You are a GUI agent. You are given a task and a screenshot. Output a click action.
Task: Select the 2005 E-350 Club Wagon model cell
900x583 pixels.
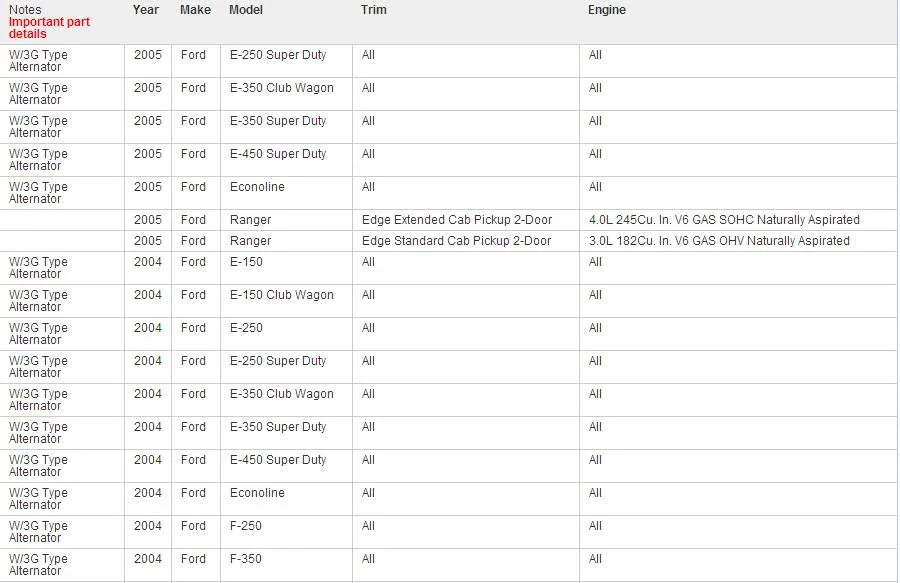(x=281, y=88)
